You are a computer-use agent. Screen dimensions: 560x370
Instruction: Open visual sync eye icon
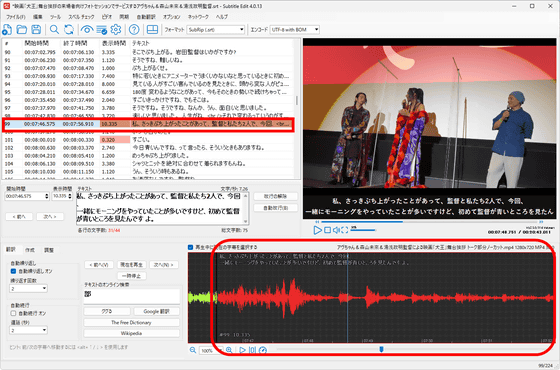(87, 30)
